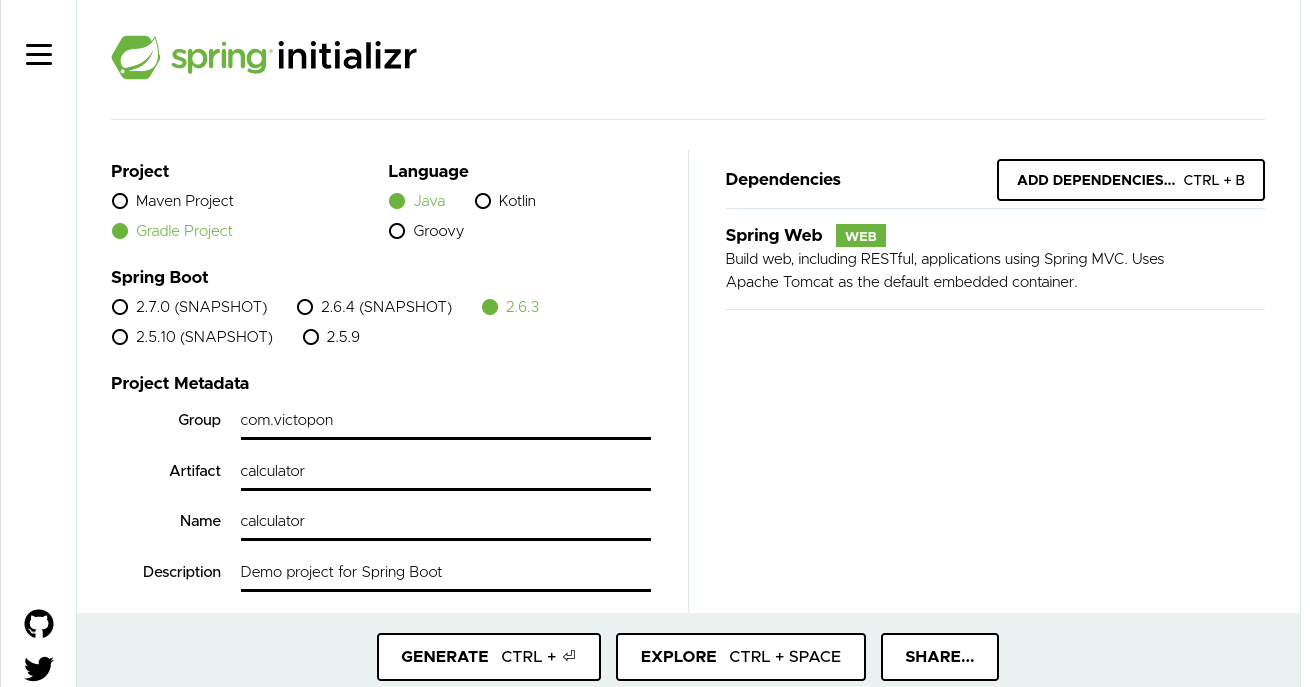Click the Group input field
Image resolution: width=1310 pixels, height=687 pixels.
[x=445, y=420]
